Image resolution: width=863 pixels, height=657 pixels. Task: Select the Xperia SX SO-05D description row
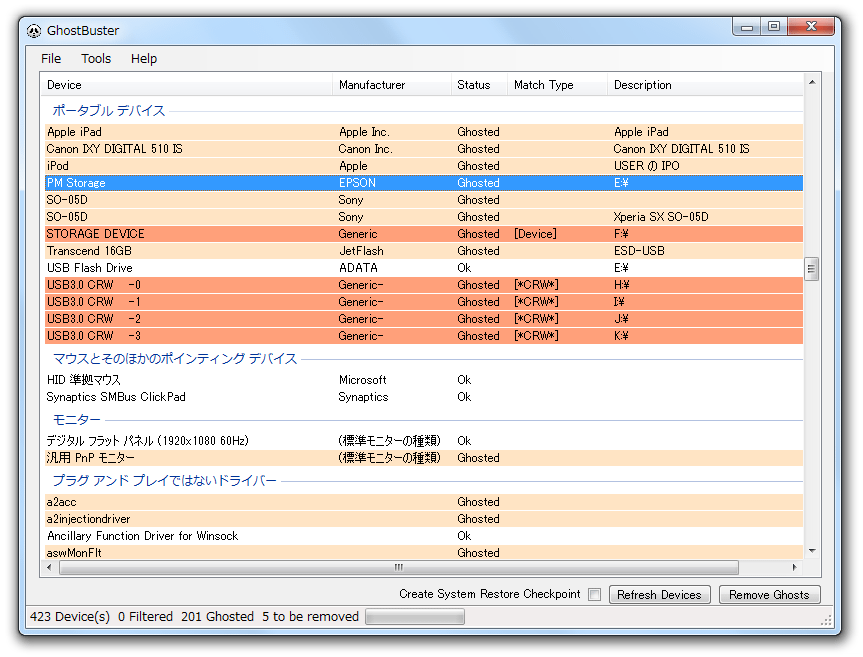[423, 217]
